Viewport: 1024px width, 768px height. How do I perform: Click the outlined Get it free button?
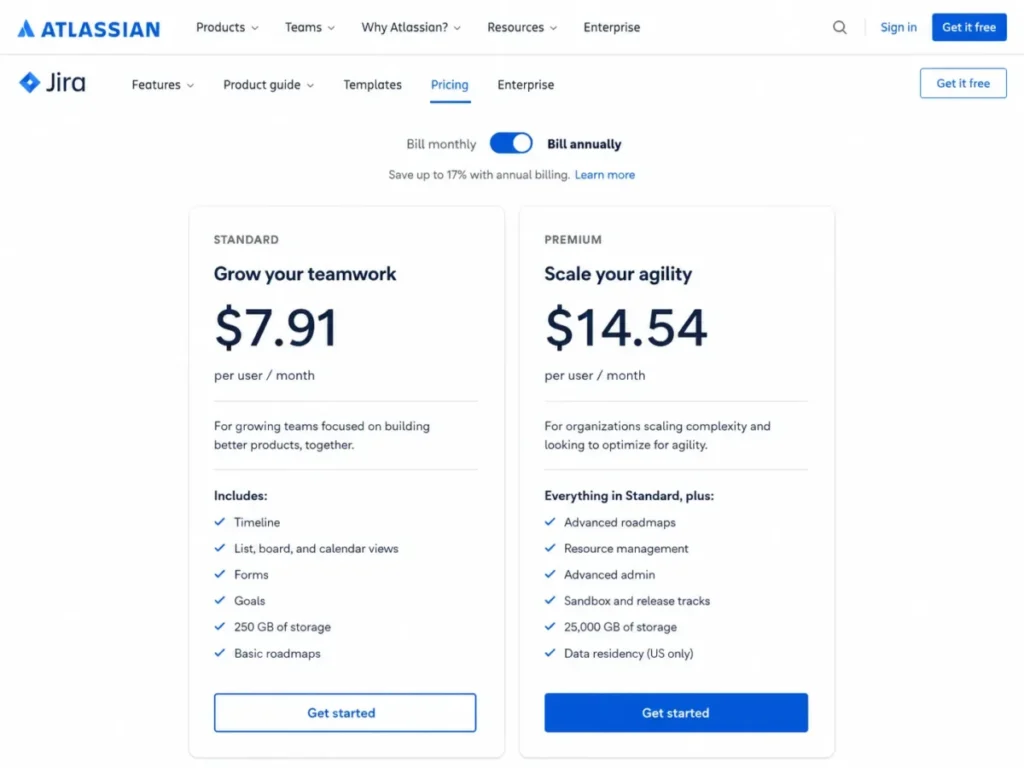963,83
